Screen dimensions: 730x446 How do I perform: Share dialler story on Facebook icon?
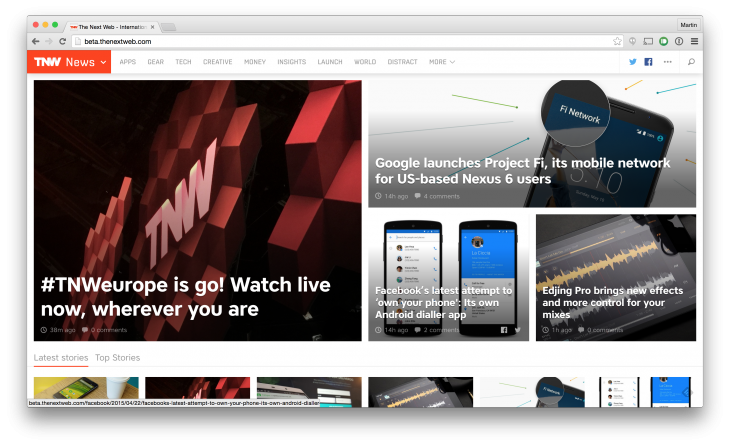504,330
